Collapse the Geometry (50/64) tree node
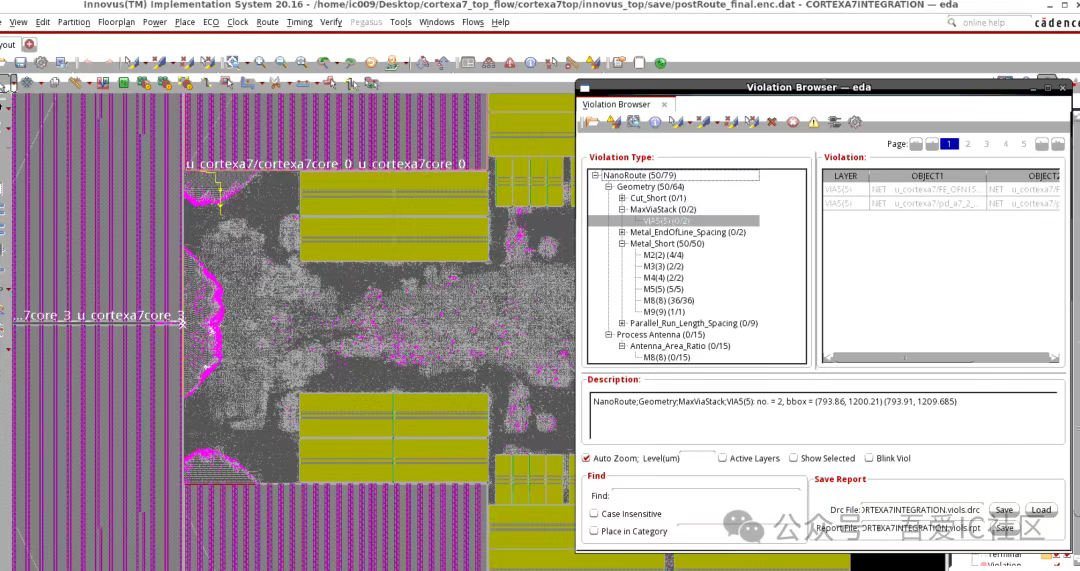 609,187
